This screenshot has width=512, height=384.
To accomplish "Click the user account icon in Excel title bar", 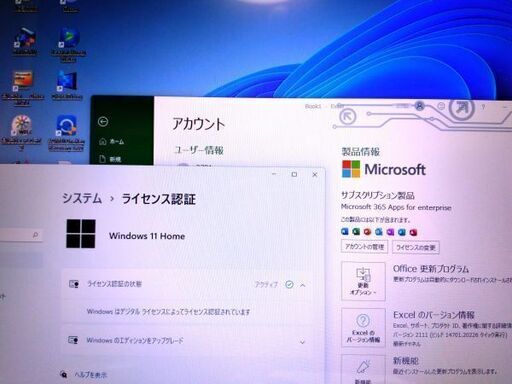I will pos(419,106).
